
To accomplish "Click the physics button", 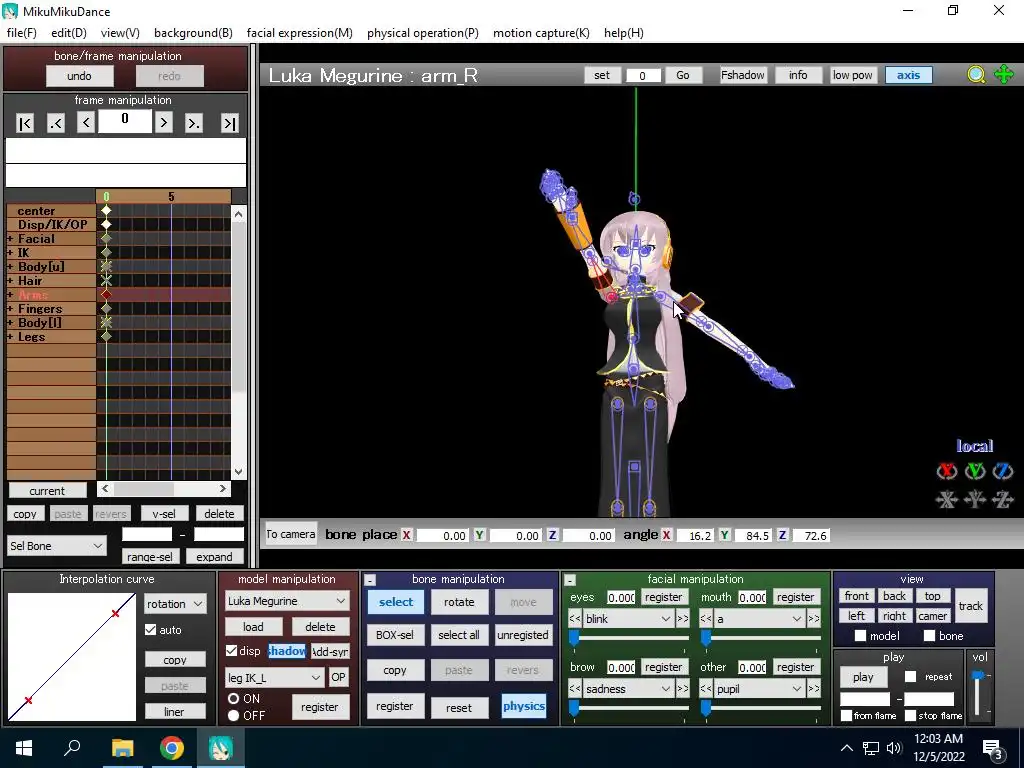I will tap(524, 706).
